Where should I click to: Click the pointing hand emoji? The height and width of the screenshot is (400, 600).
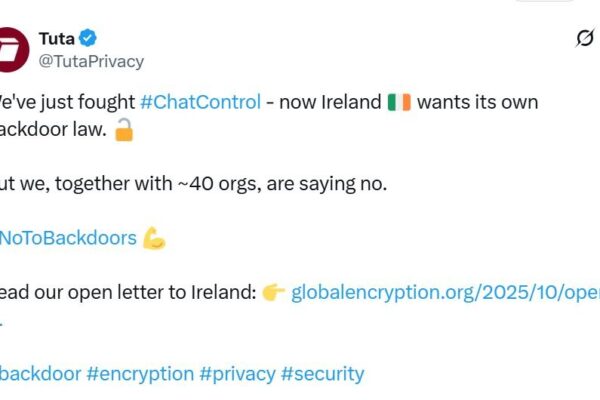tap(274, 292)
